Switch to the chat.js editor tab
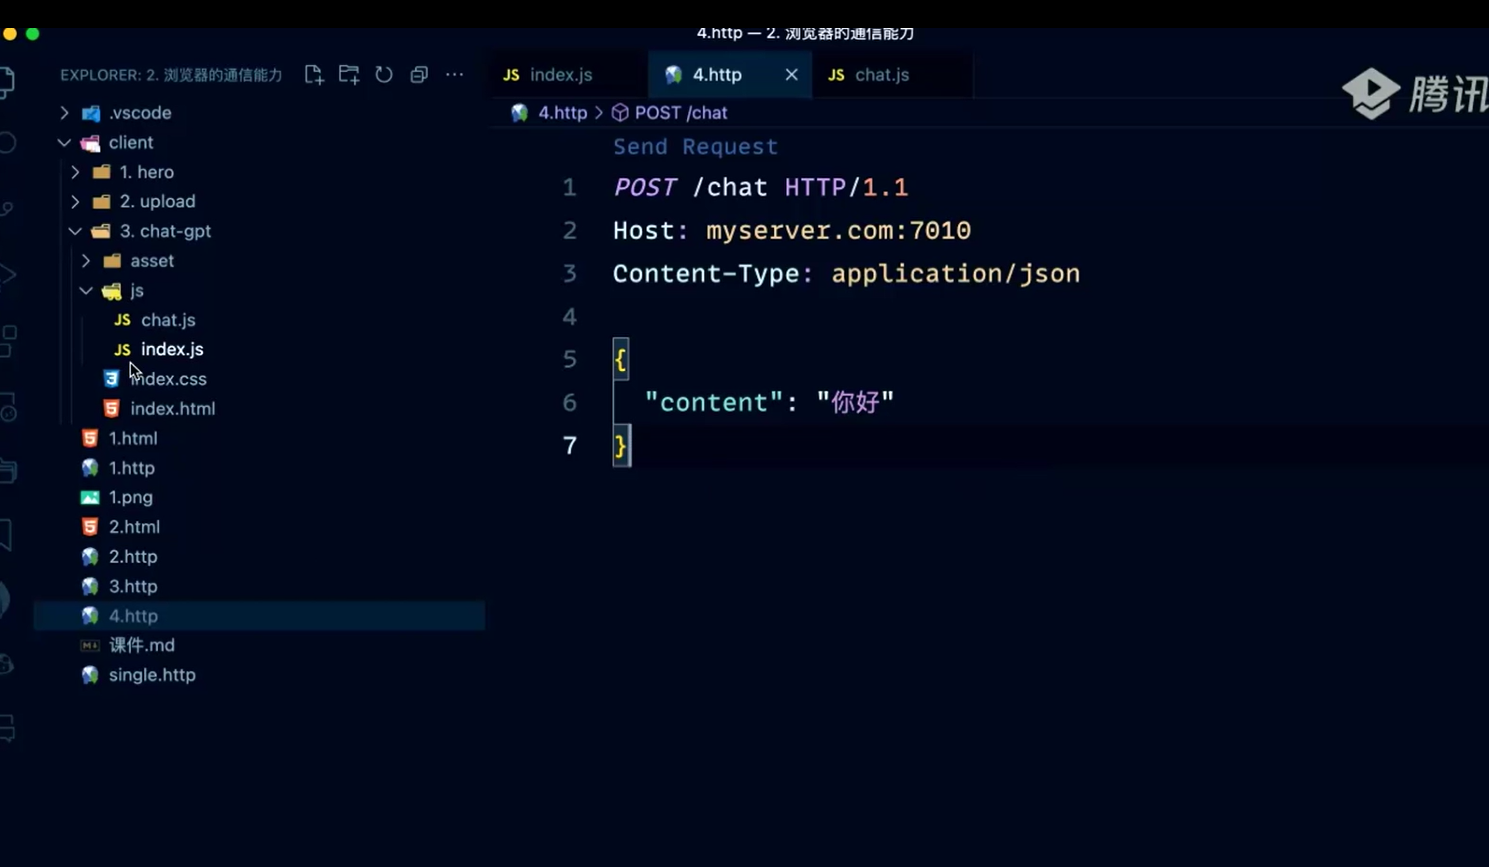The image size is (1489, 867). [x=881, y=75]
